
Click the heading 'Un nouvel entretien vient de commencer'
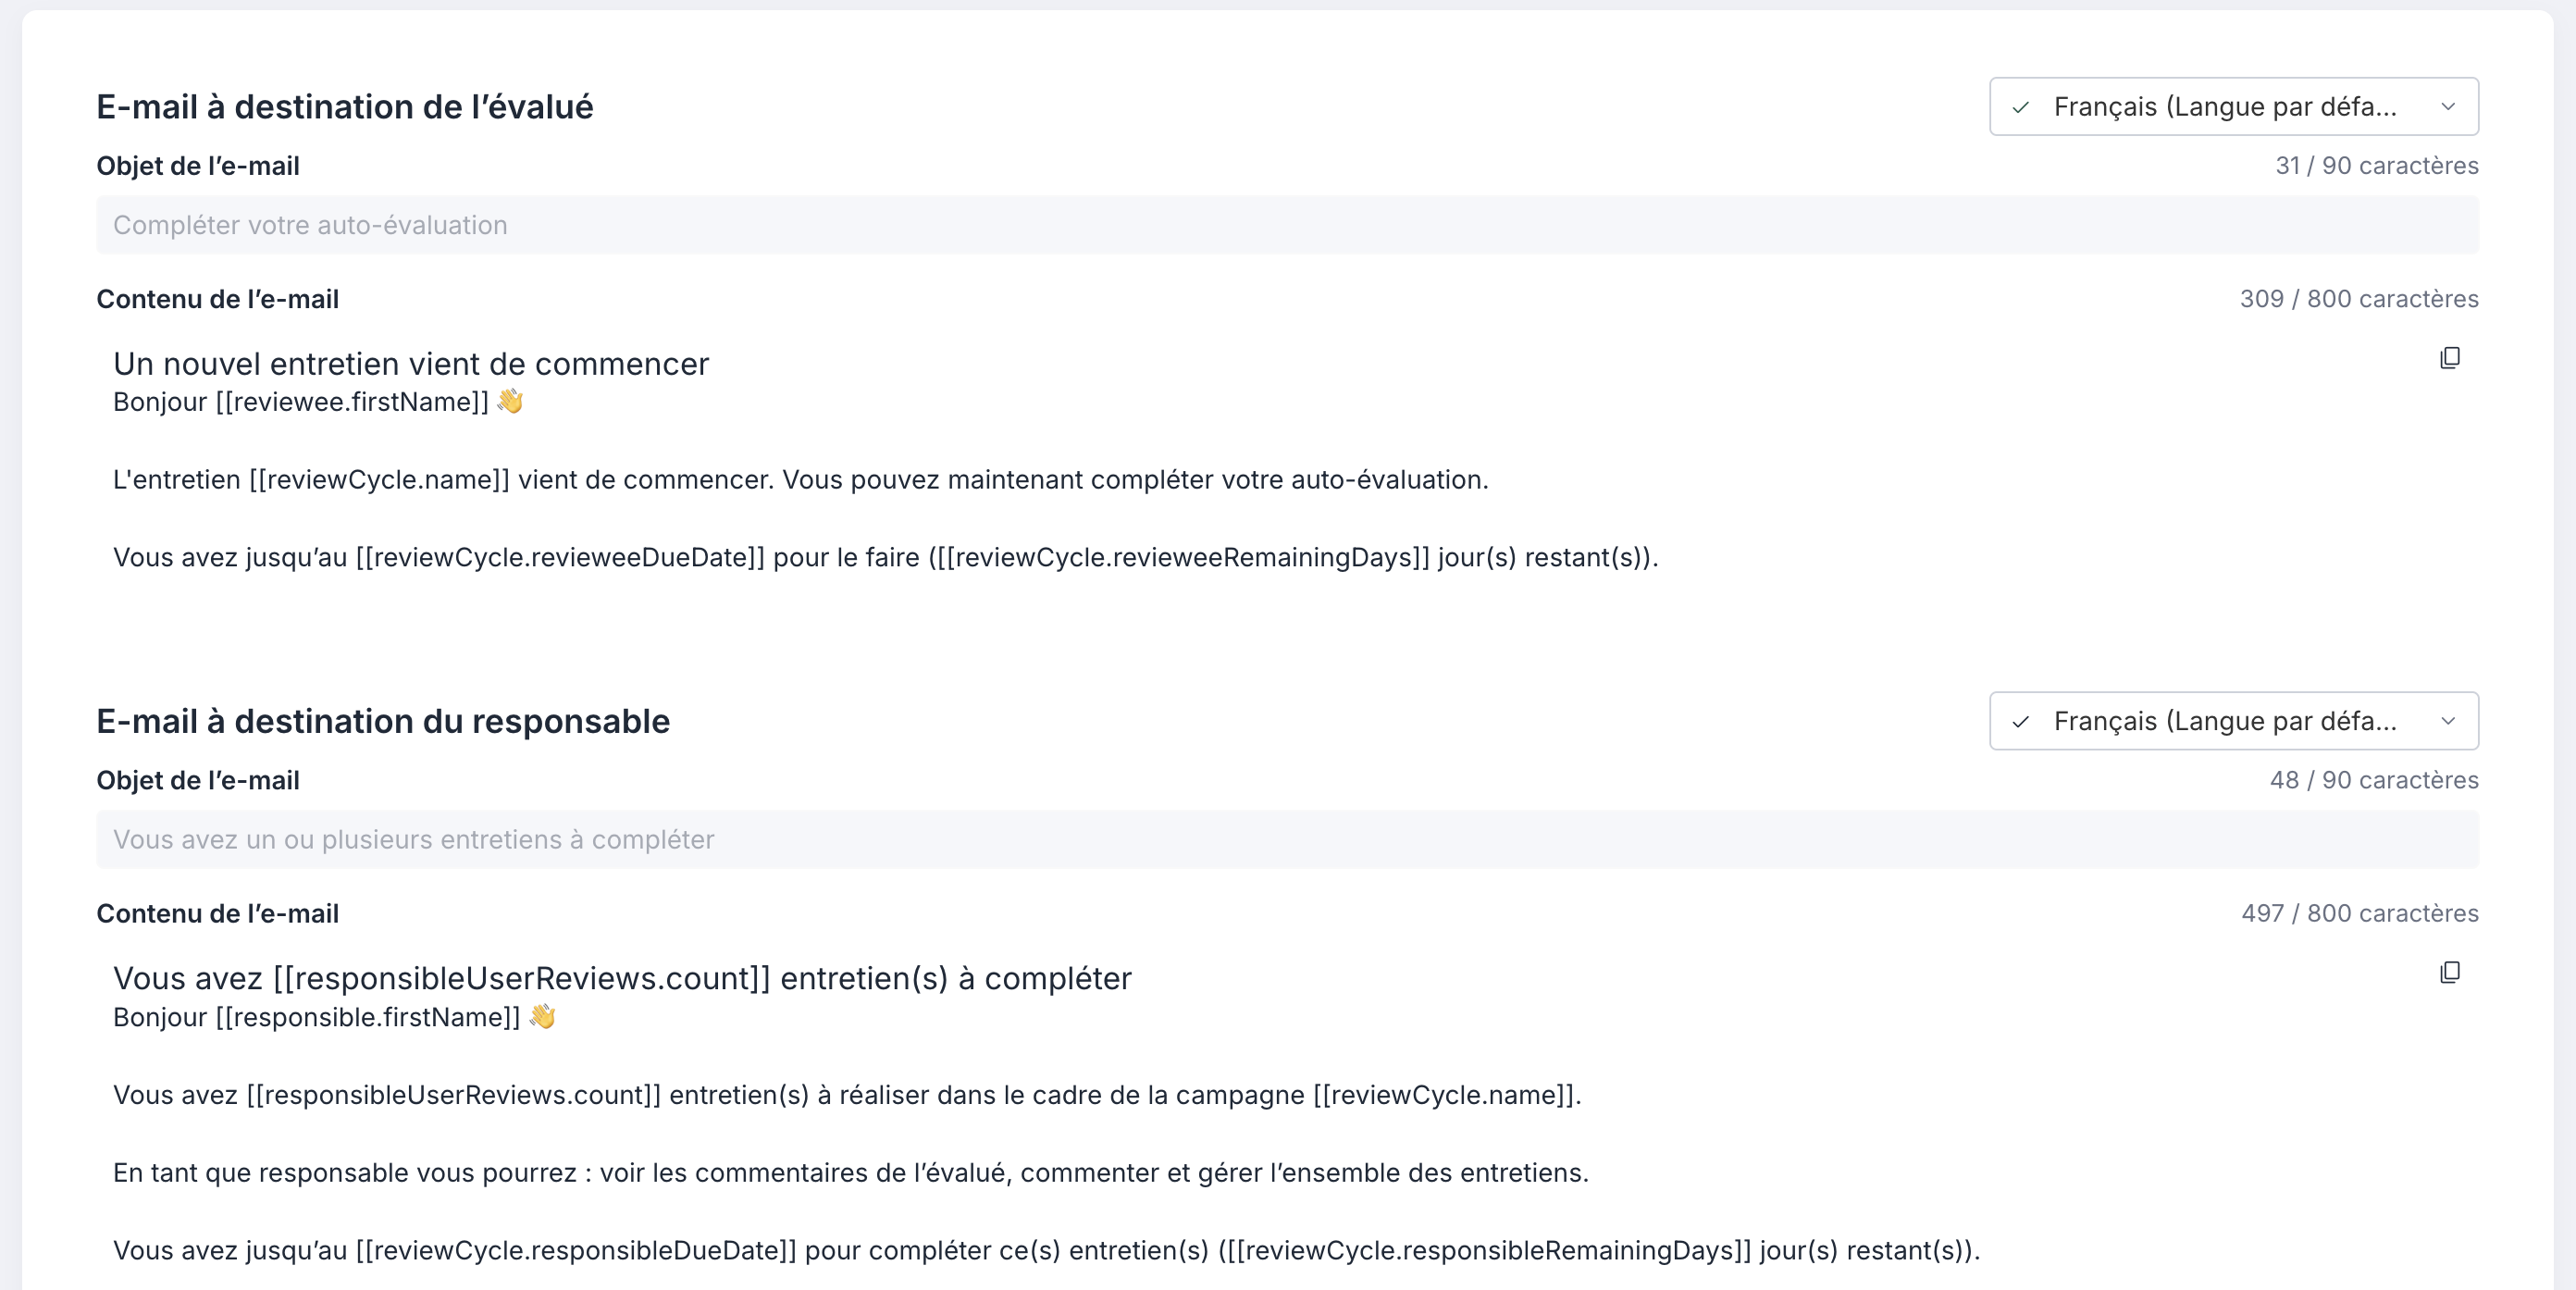coord(411,364)
